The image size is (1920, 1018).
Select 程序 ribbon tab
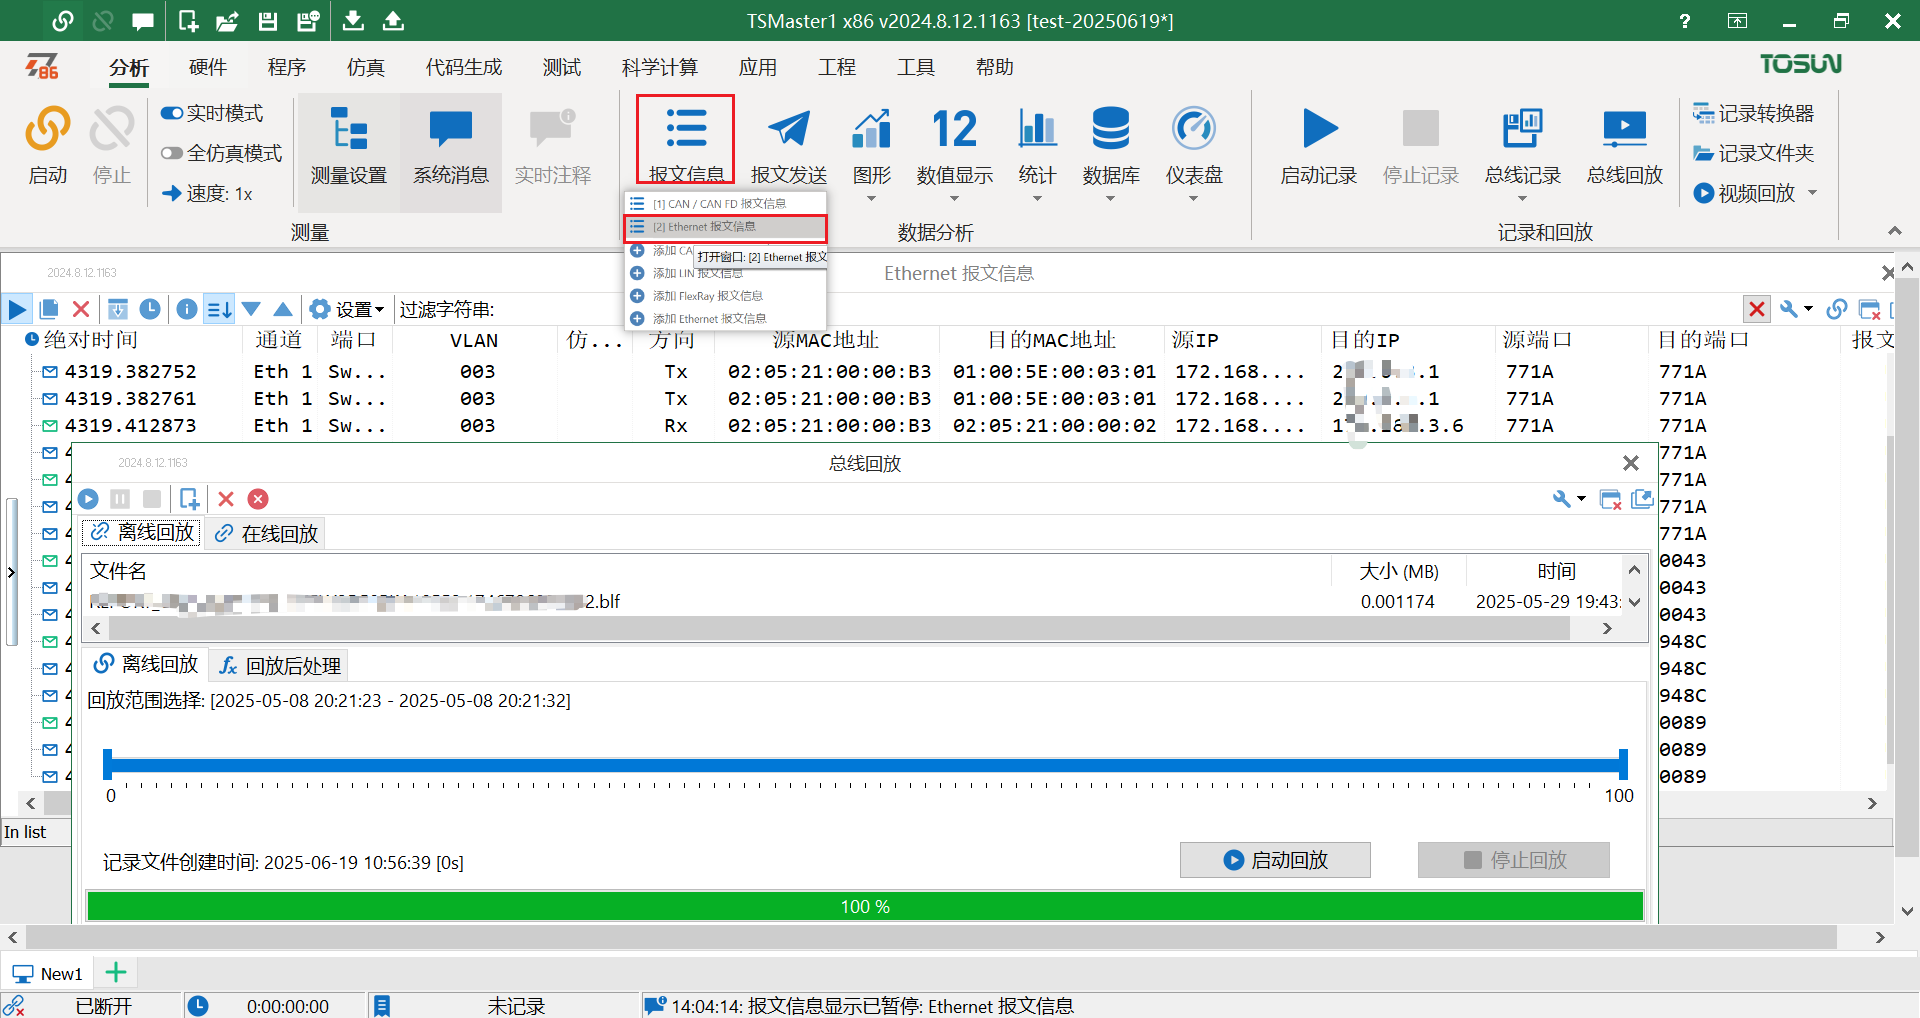tap(287, 67)
